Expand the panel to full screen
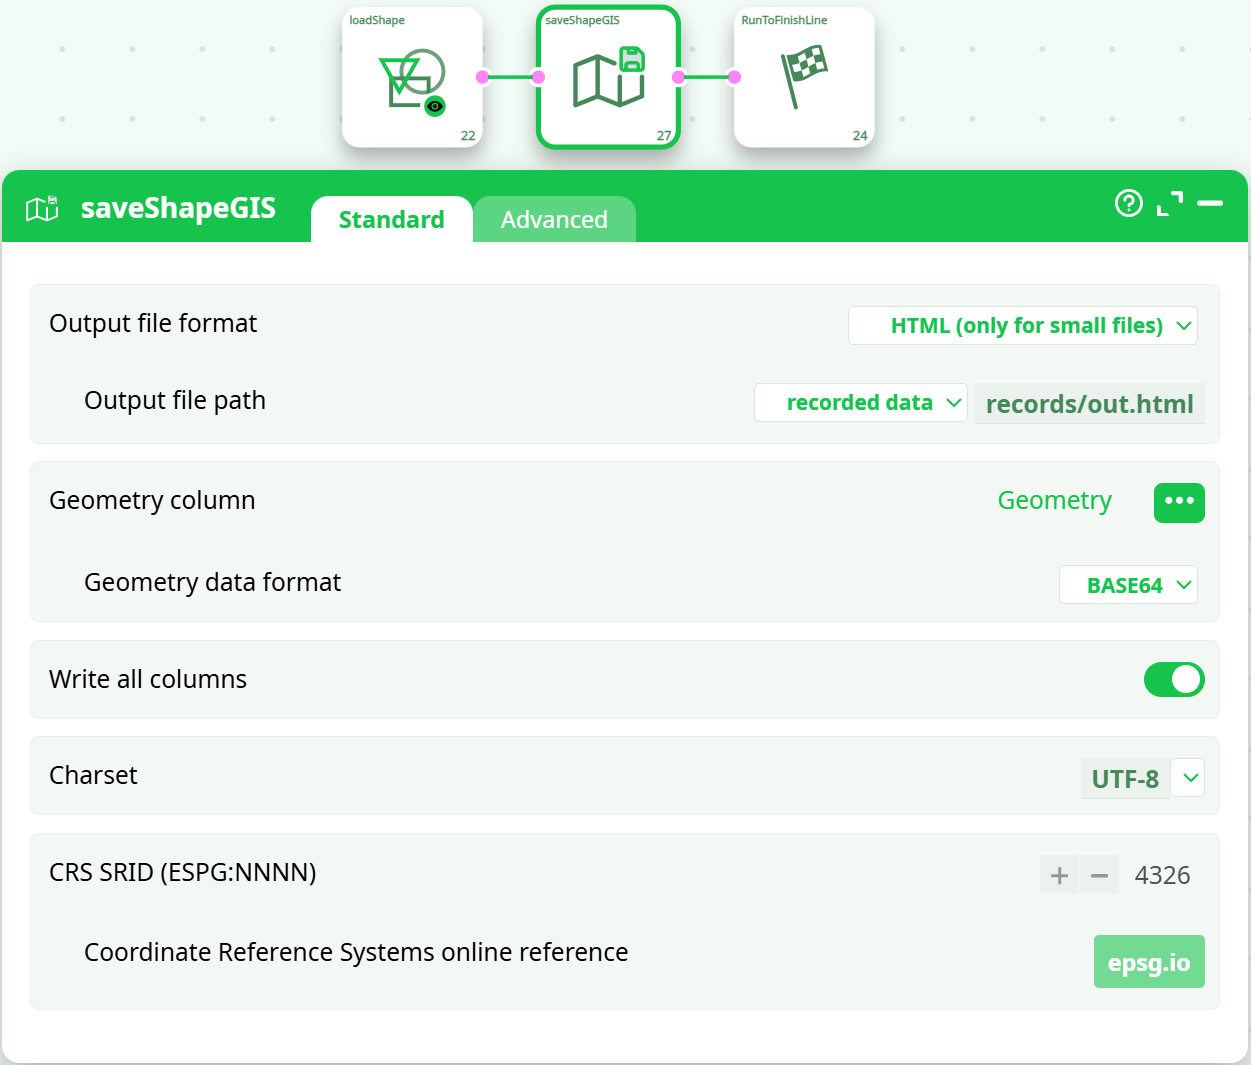1251x1065 pixels. tap(1169, 203)
